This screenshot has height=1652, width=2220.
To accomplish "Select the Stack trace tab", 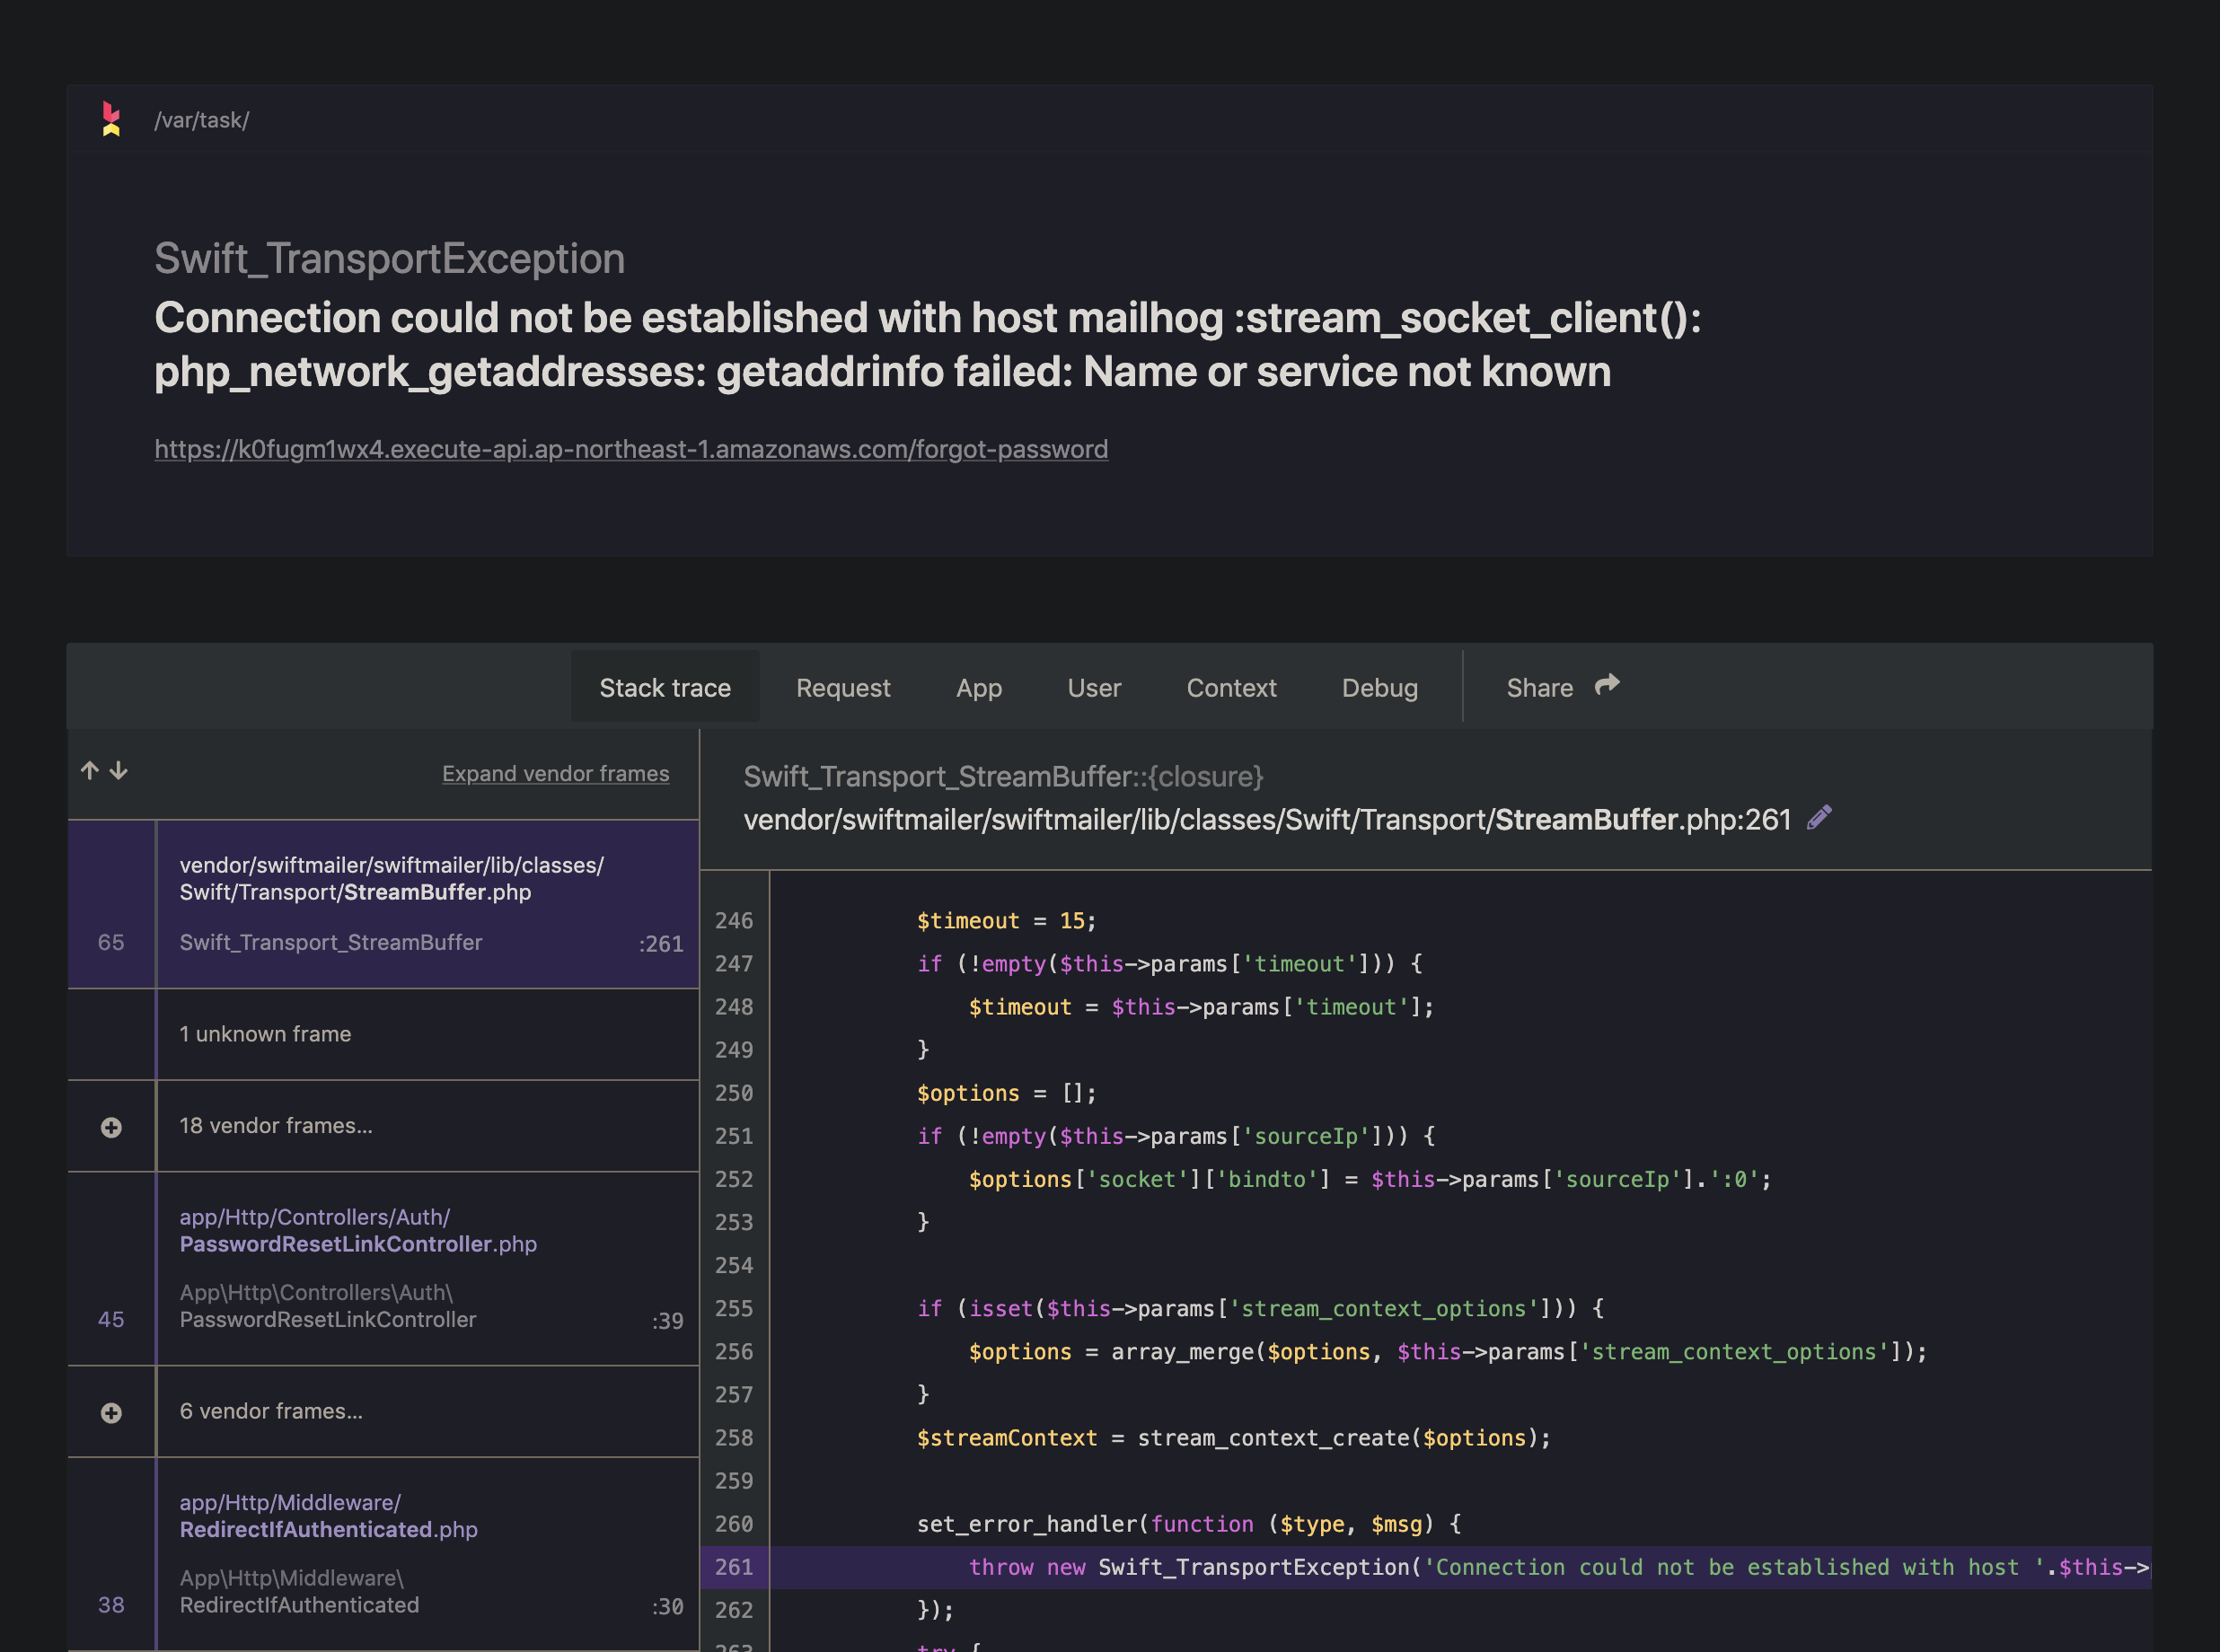I will (x=665, y=688).
